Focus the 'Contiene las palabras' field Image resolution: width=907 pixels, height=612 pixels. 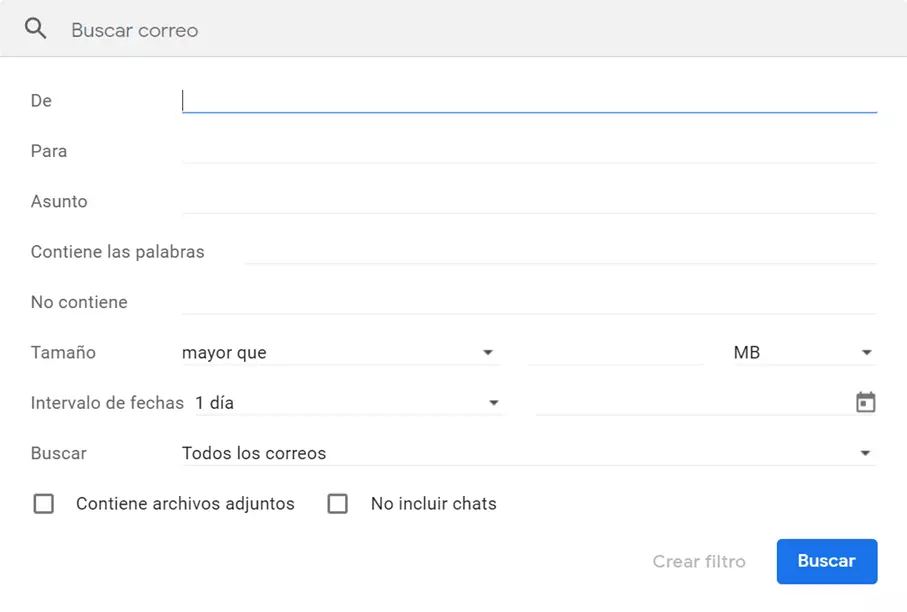pos(560,252)
